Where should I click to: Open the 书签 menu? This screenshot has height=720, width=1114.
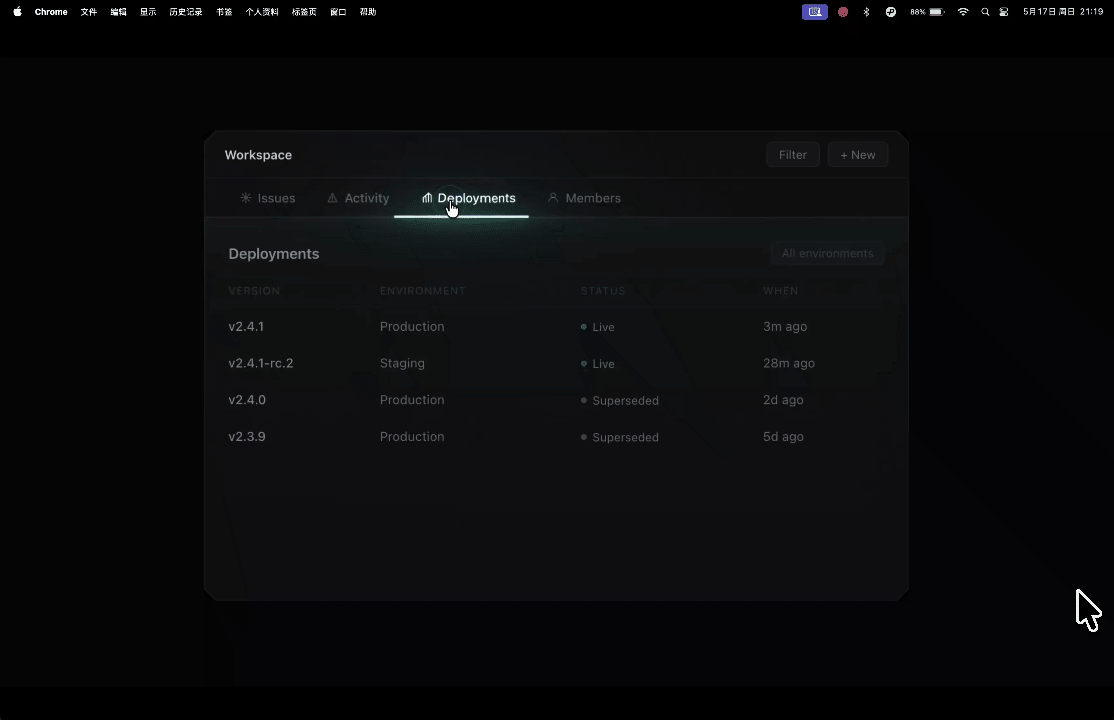tap(224, 11)
